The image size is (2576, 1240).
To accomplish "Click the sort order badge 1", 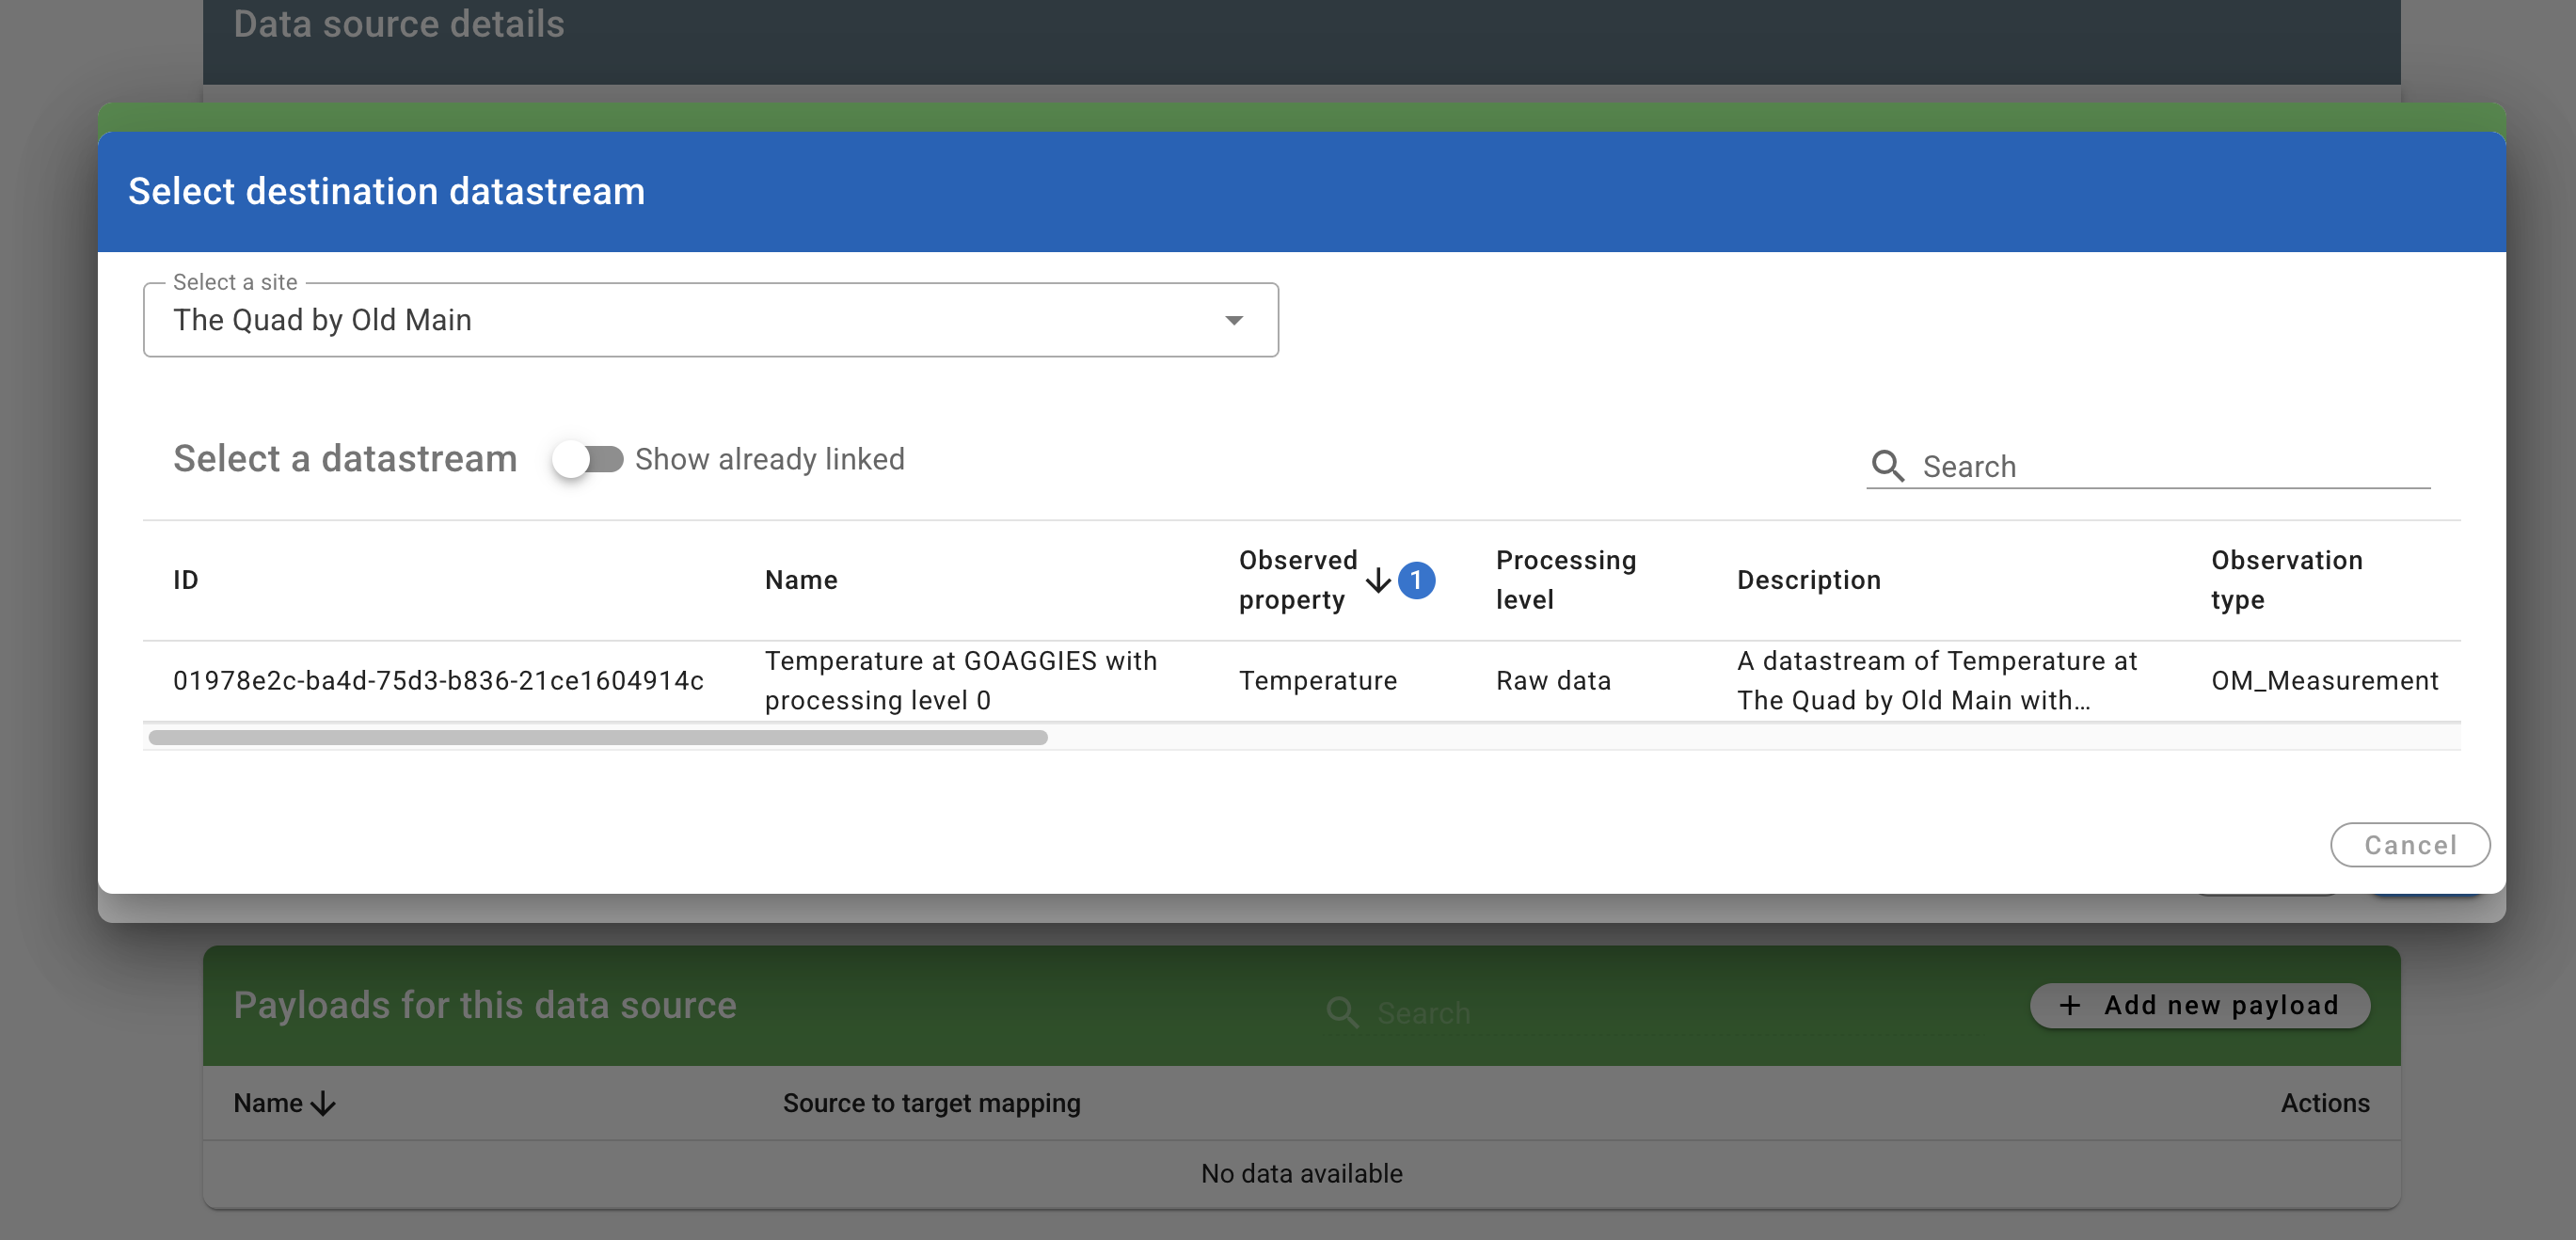I will (1416, 580).
